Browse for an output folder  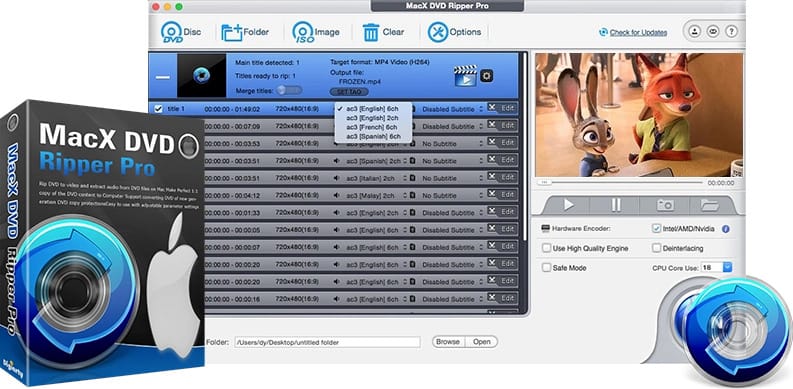pos(448,342)
